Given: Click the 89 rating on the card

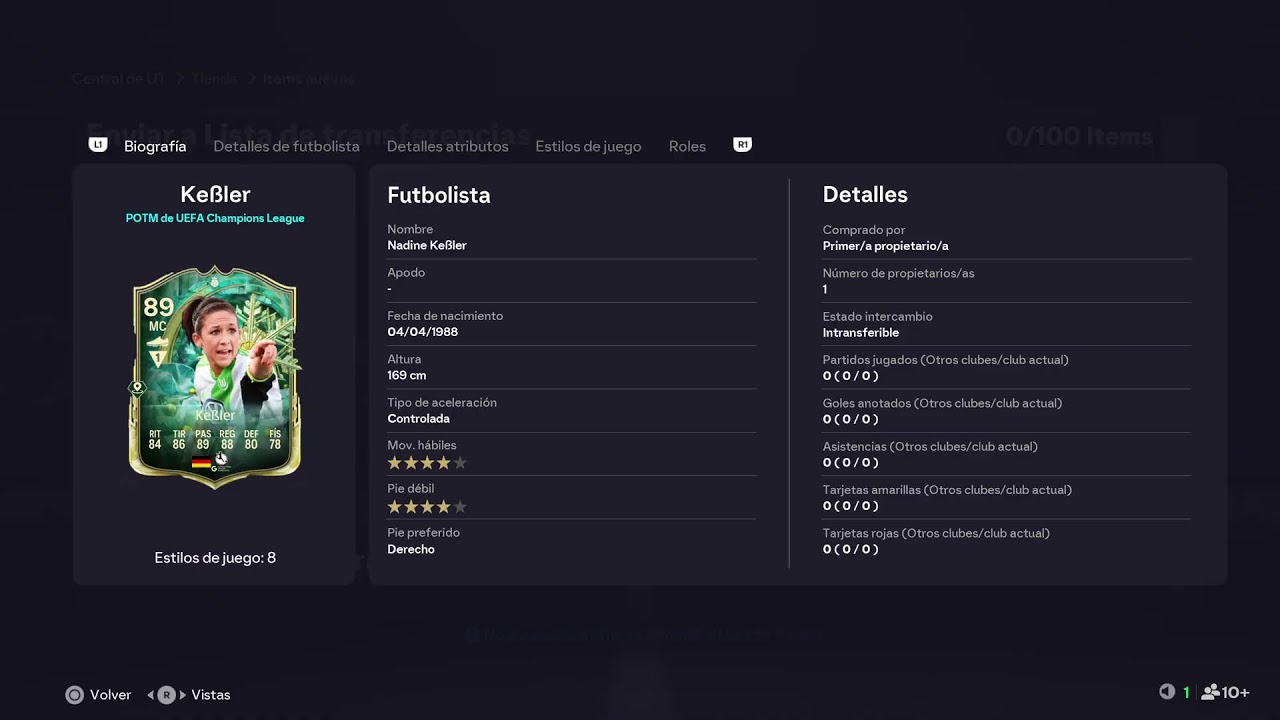Looking at the screenshot, I should (x=158, y=307).
